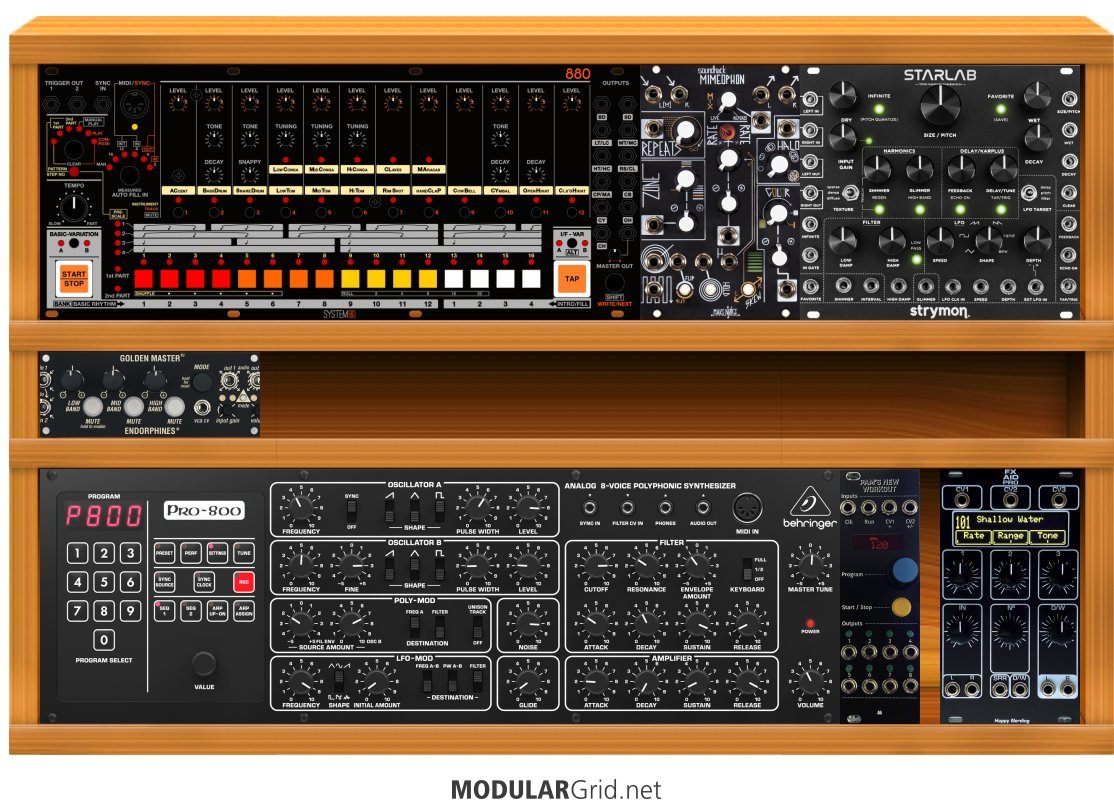This screenshot has width=1114, height=811.
Task: Toggle white step button 16 on the 880 sequencer
Action: point(531,278)
